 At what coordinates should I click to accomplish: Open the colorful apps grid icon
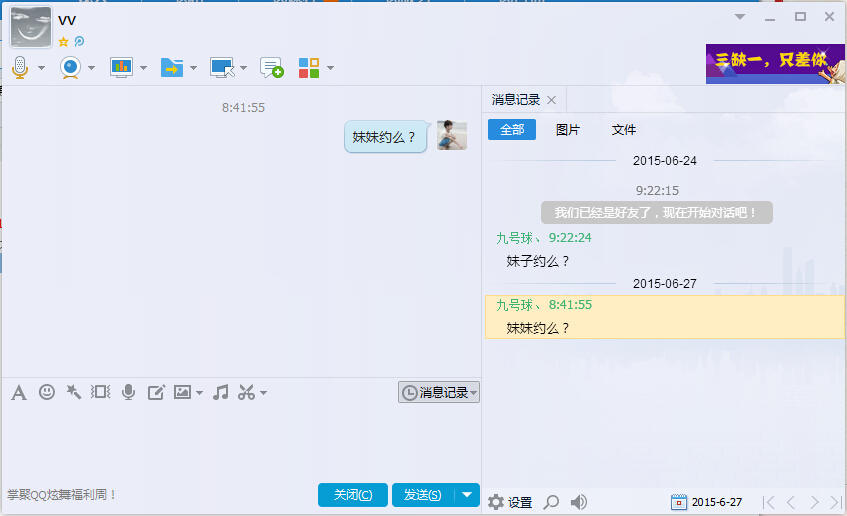tap(309, 68)
